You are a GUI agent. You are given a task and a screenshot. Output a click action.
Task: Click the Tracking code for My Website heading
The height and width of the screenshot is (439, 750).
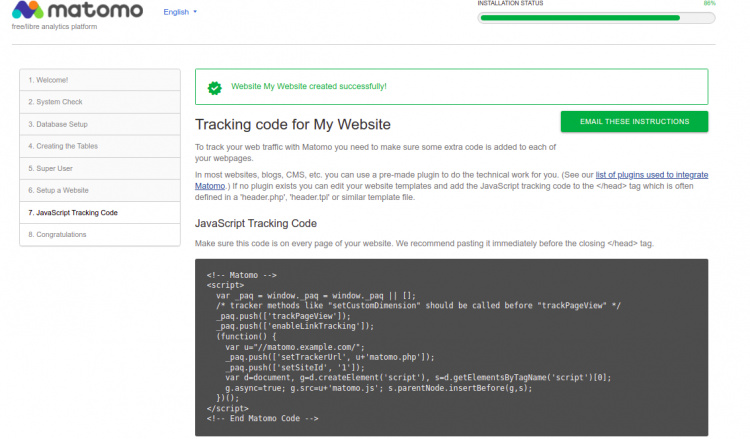[x=292, y=125]
